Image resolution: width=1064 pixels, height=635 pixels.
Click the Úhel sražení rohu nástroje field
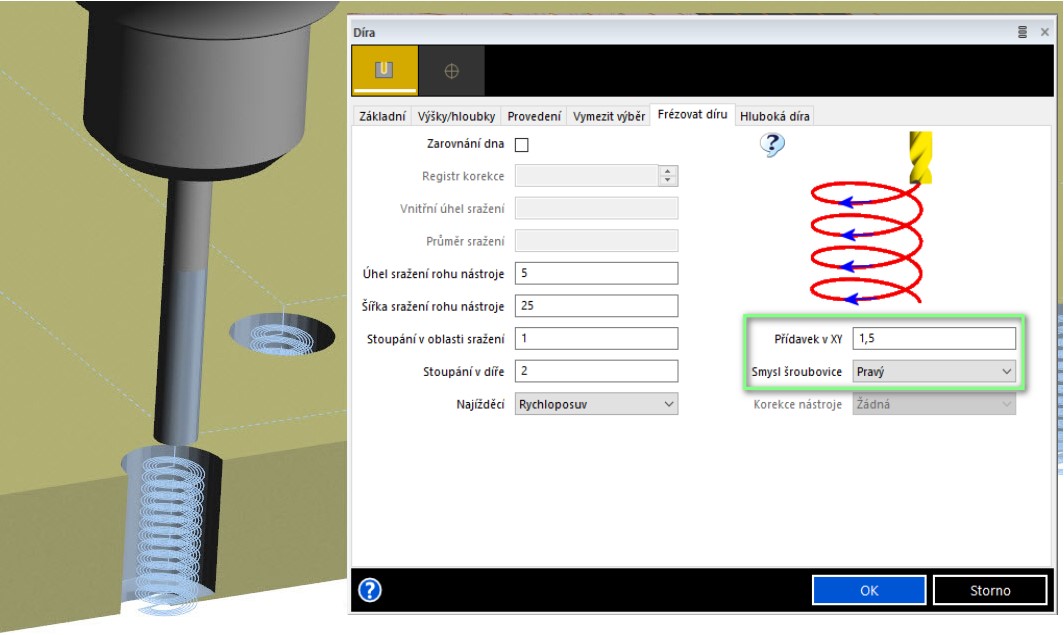(x=596, y=273)
